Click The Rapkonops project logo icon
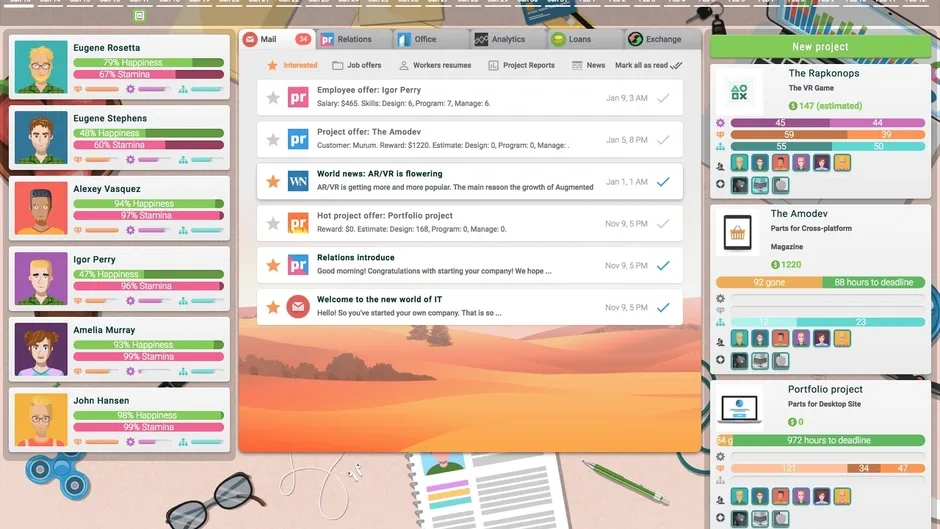This screenshot has height=529, width=940. tap(739, 92)
